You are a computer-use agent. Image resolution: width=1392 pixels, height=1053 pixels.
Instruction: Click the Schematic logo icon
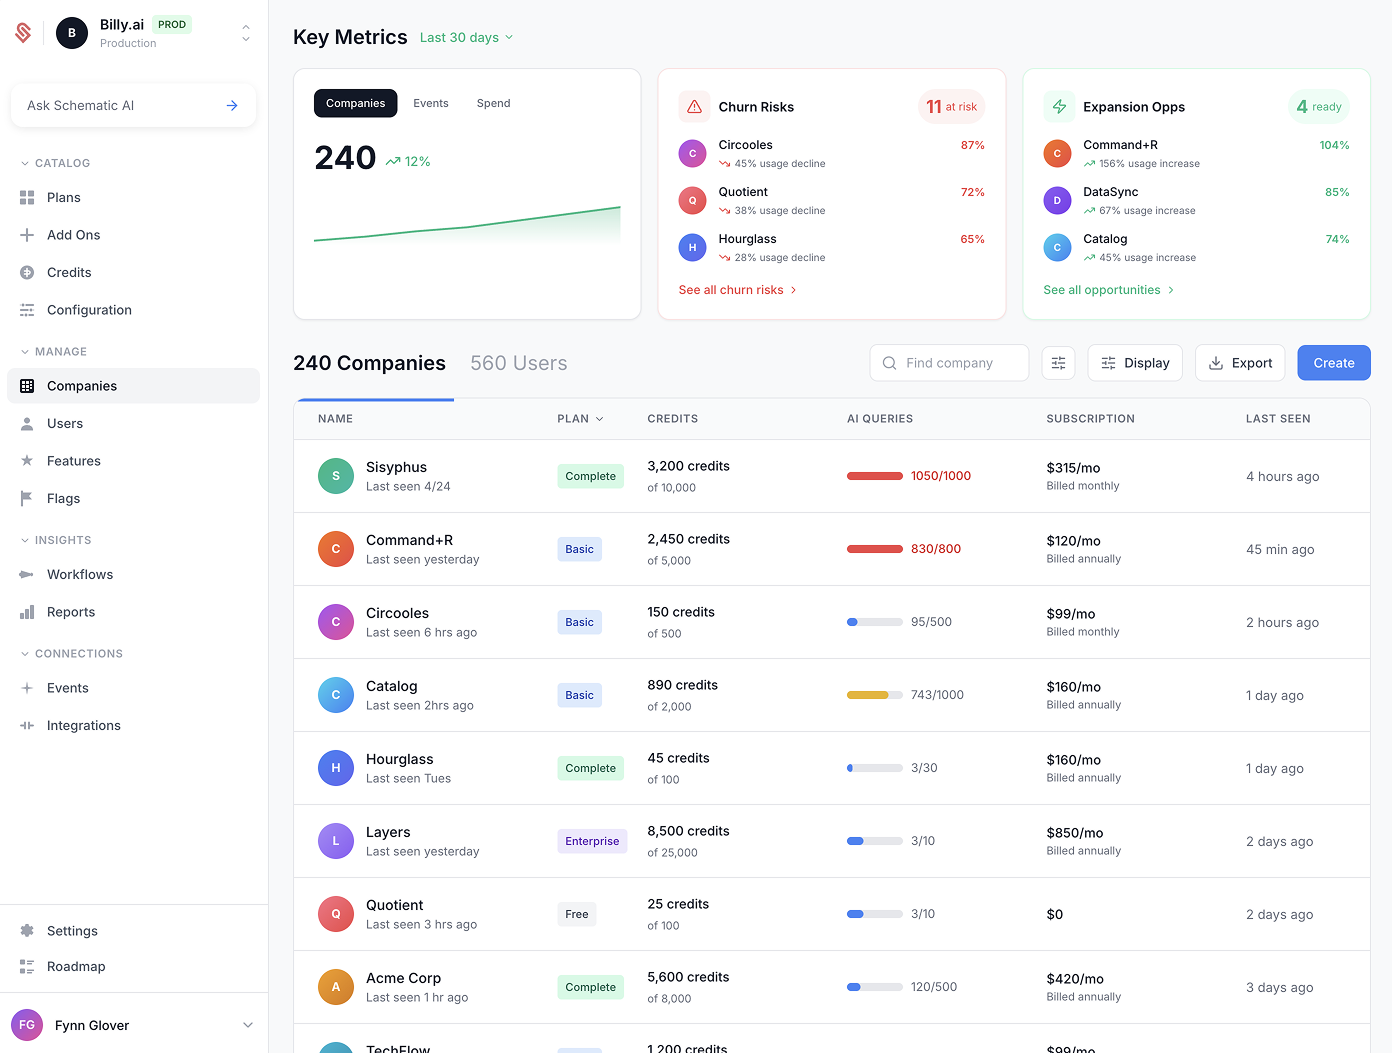[23, 33]
